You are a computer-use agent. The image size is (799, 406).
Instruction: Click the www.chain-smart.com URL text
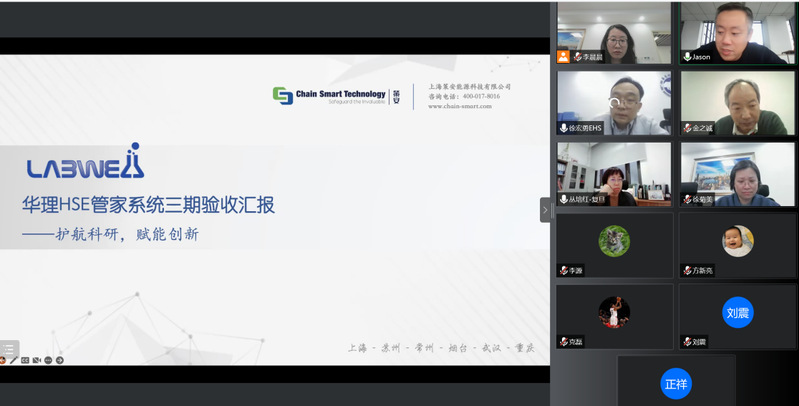460,106
